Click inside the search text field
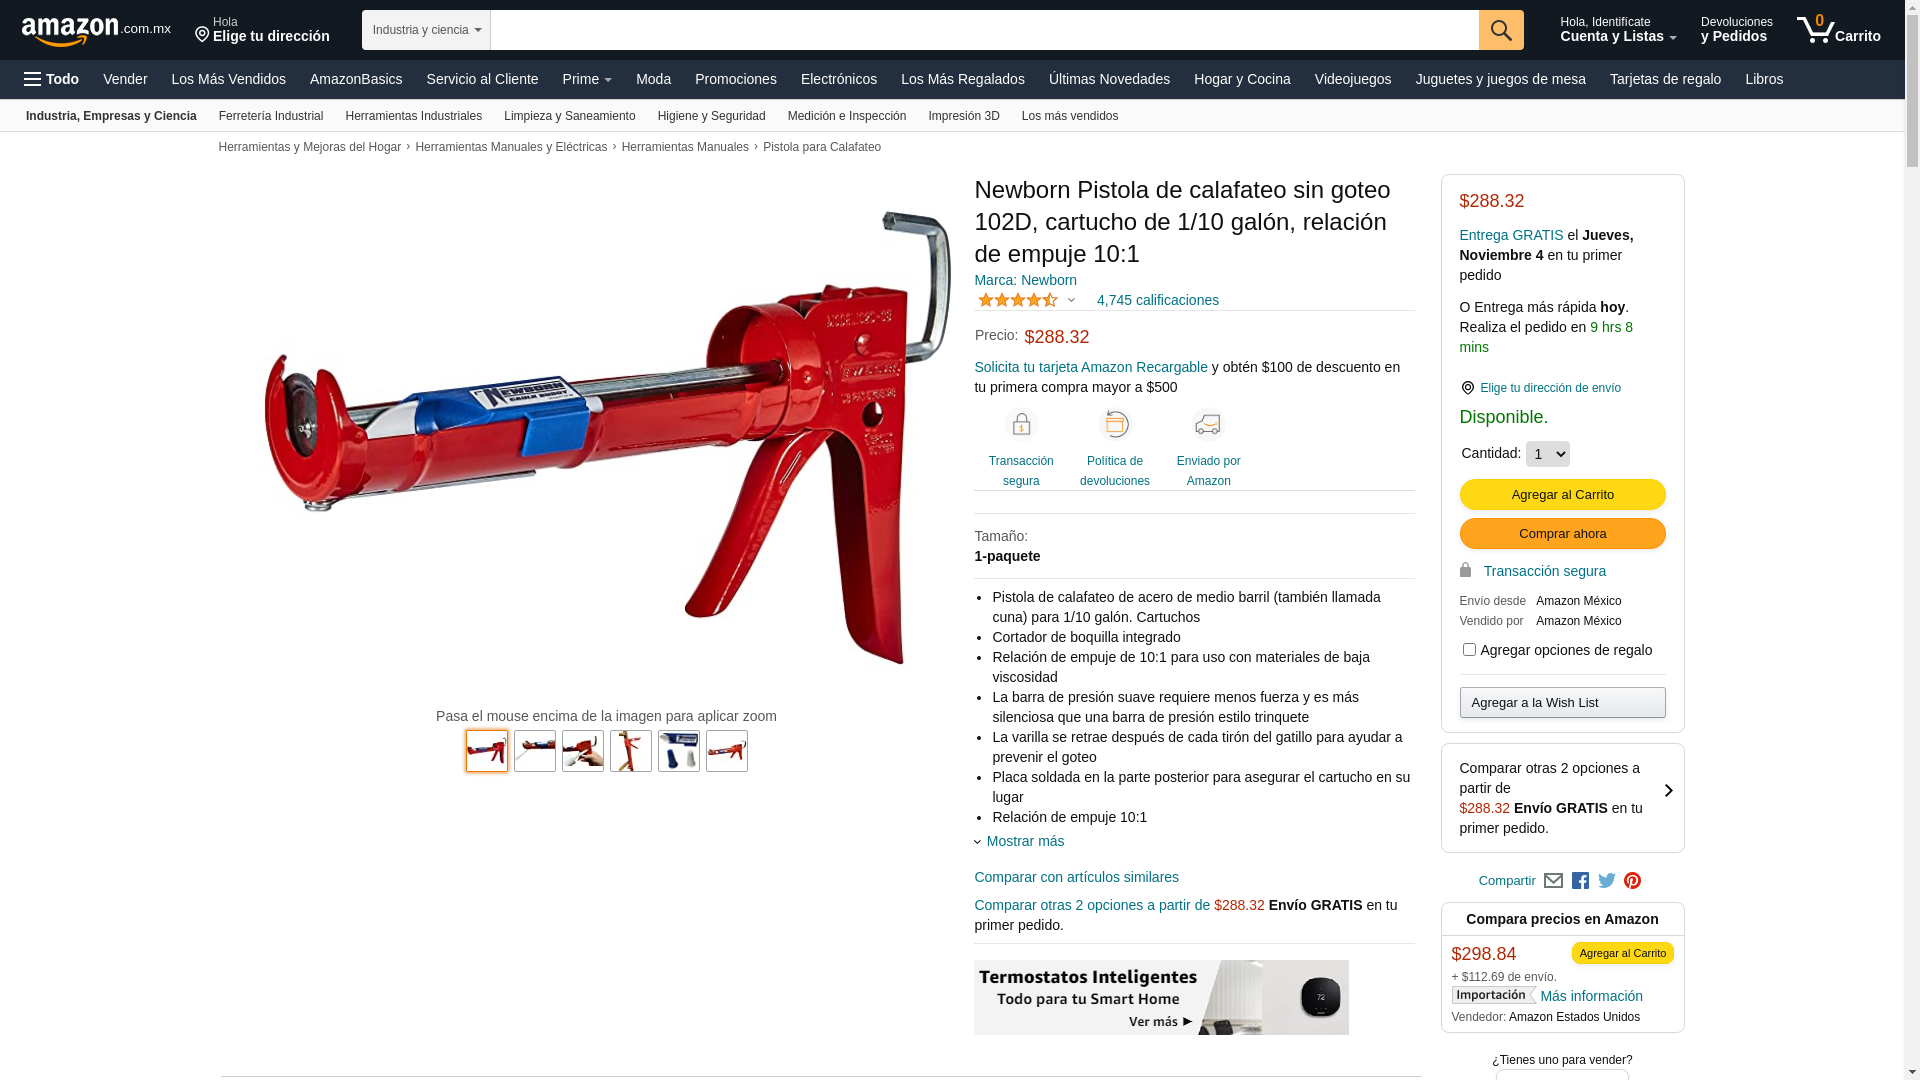The width and height of the screenshot is (1920, 1080). 984,30
